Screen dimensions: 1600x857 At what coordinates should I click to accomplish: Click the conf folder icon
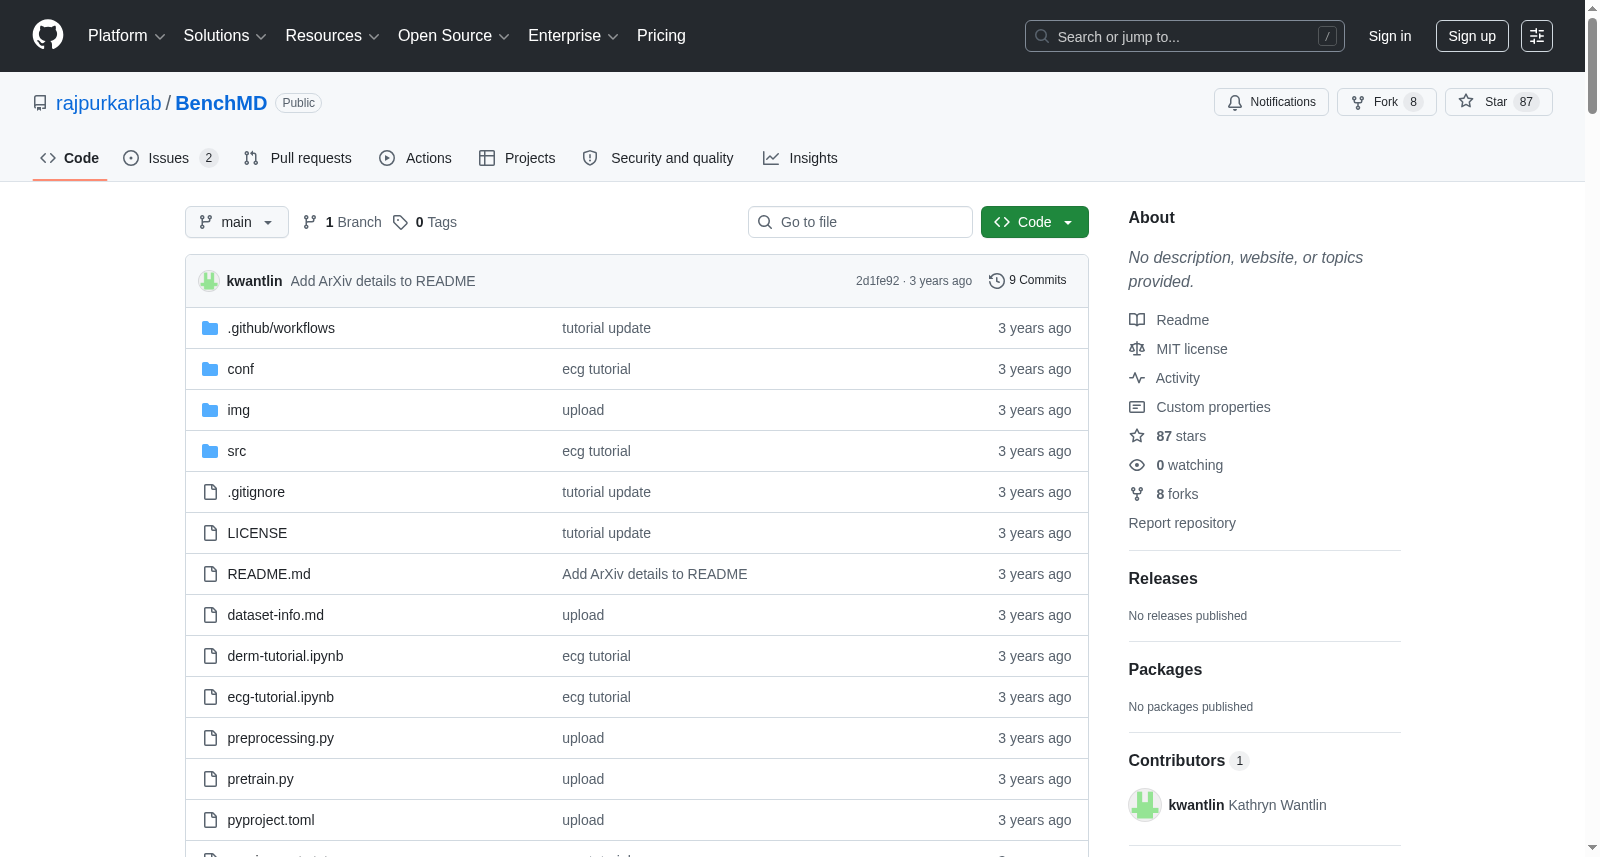pyautogui.click(x=210, y=369)
